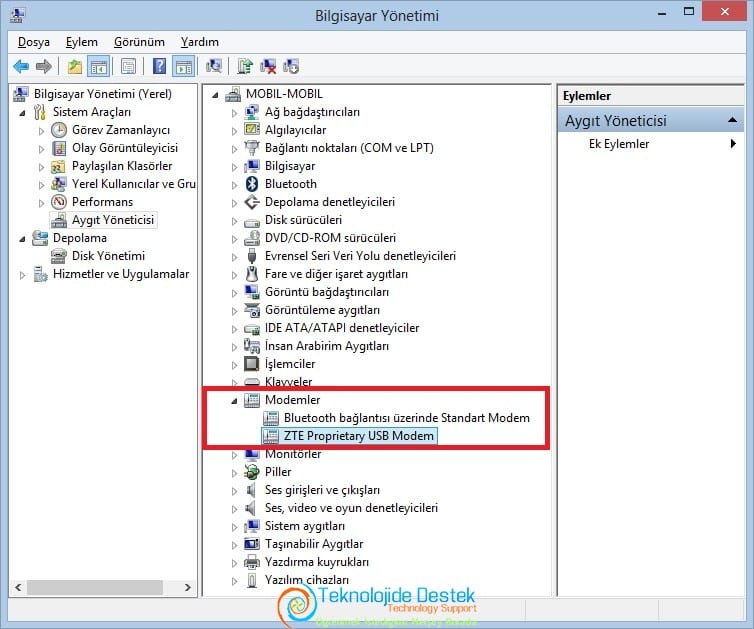Screen dimensions: 754x629
Task: Open the Eylem menu
Action: pos(82,42)
